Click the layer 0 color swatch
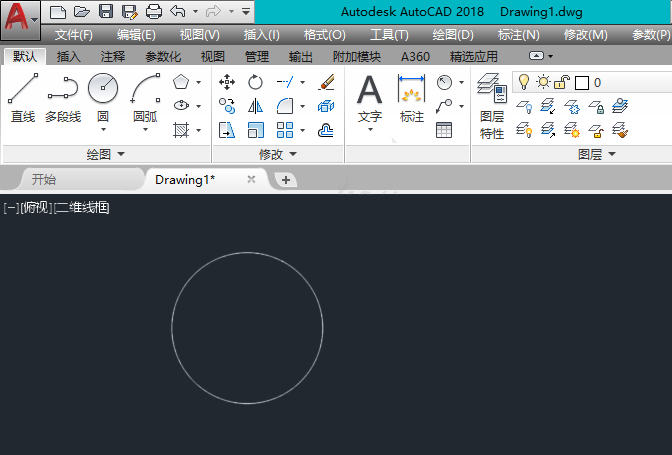This screenshot has width=672, height=455. pyautogui.click(x=582, y=82)
